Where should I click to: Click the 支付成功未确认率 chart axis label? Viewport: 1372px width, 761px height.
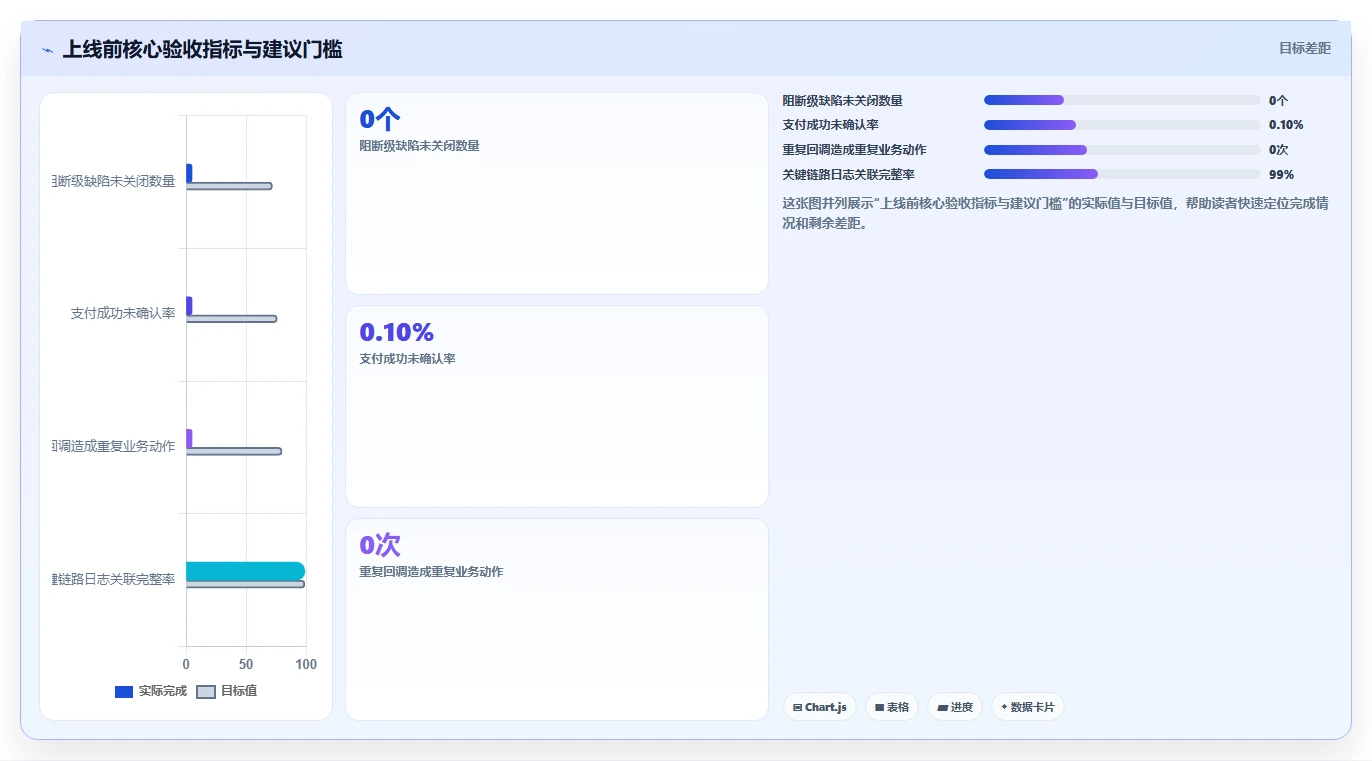click(123, 313)
